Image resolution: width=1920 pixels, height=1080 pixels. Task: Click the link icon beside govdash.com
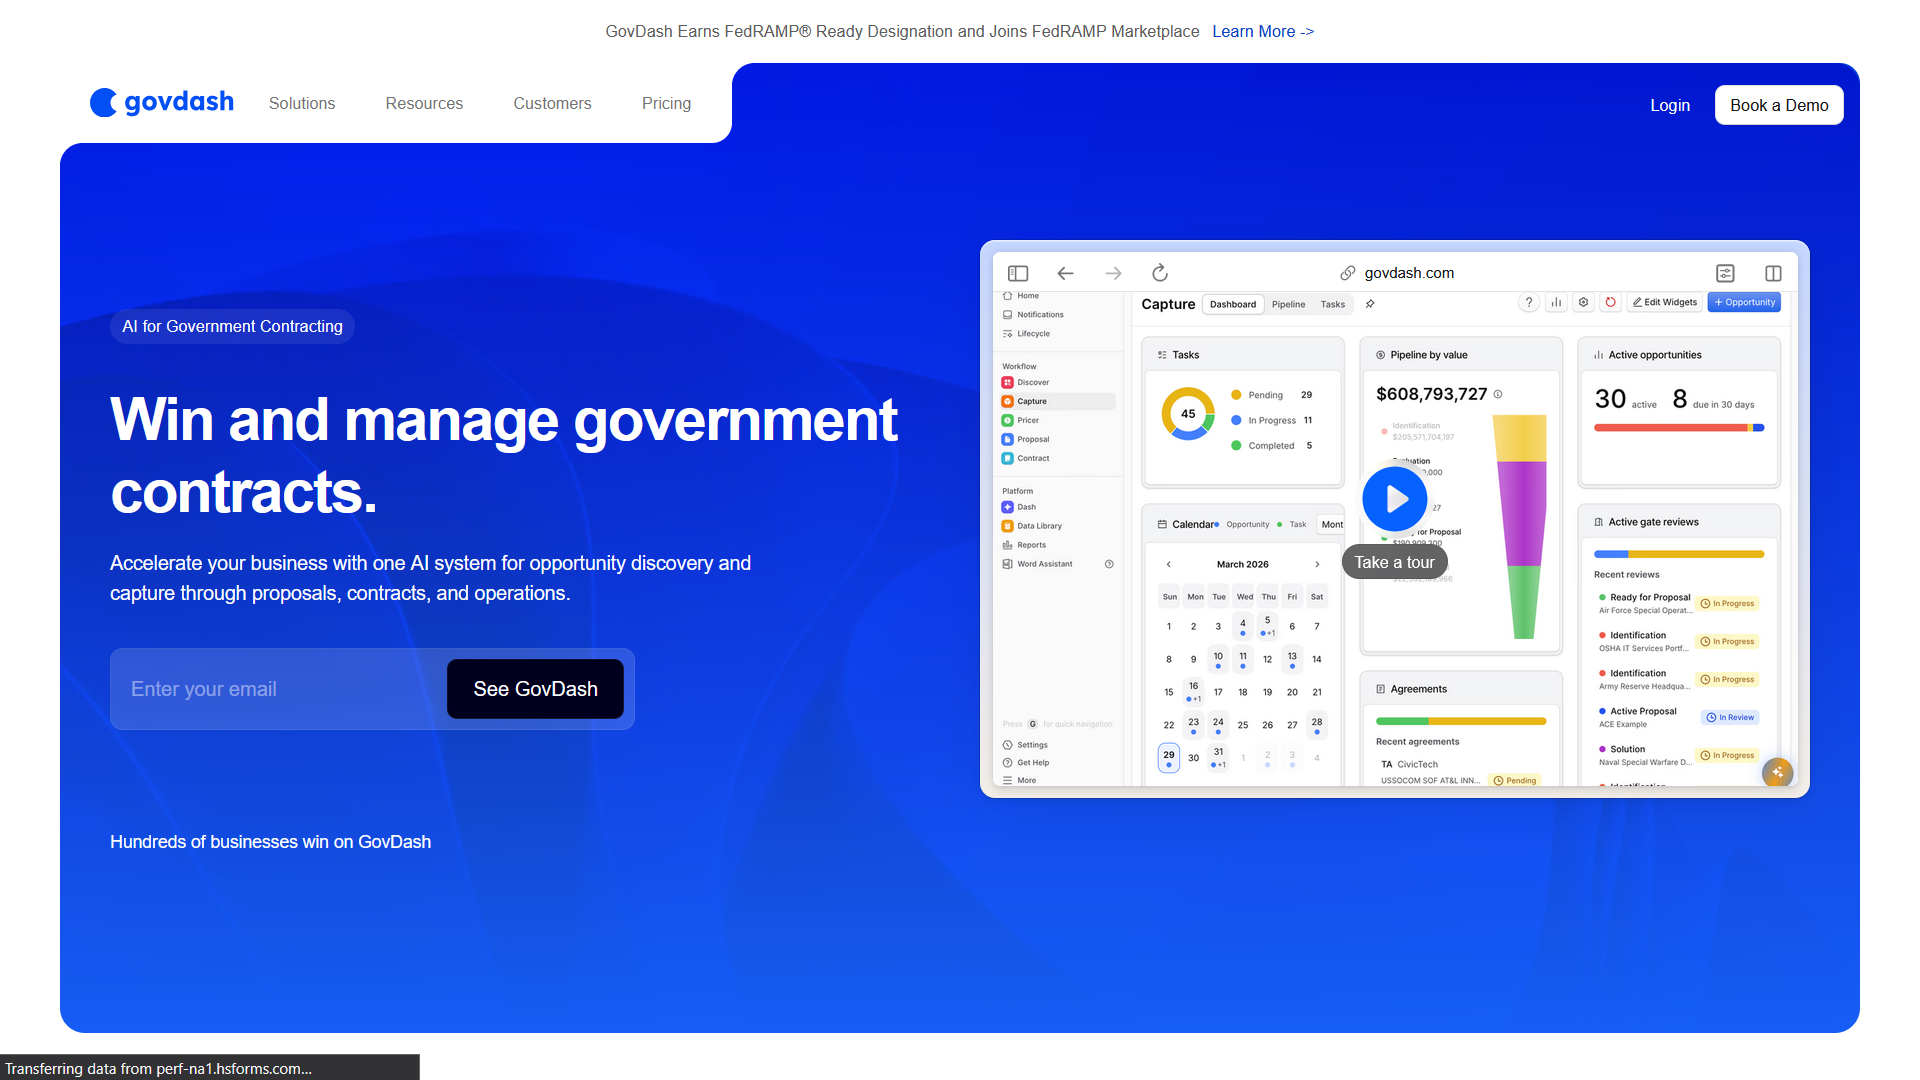coord(1348,273)
